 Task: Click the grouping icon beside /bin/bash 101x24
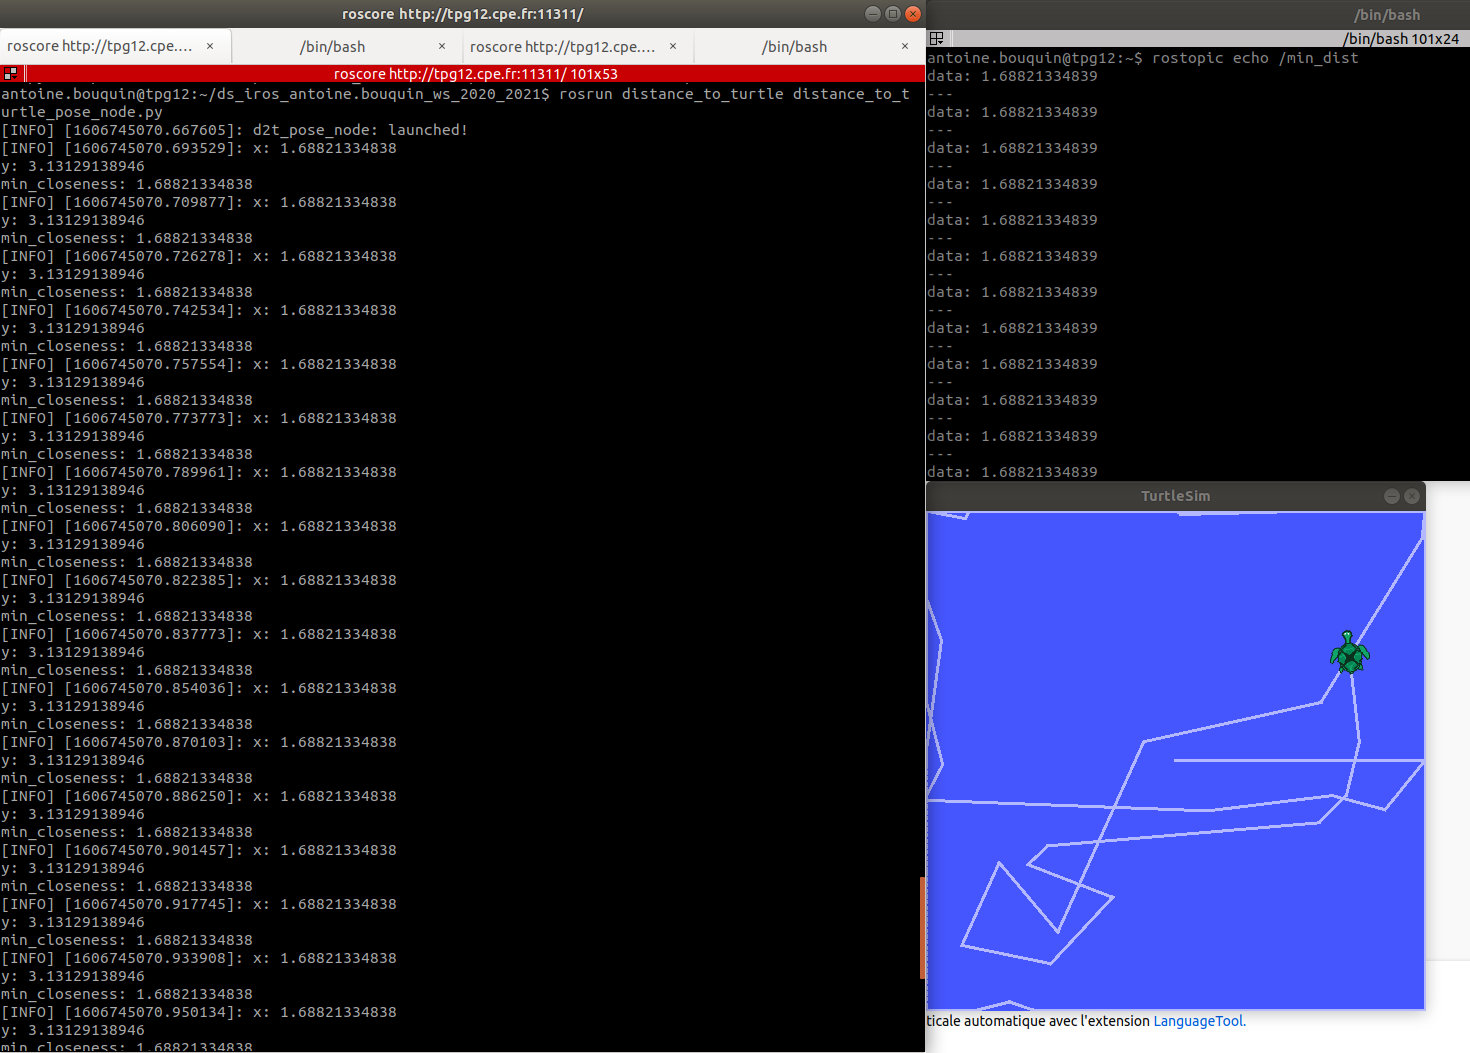[x=937, y=38]
